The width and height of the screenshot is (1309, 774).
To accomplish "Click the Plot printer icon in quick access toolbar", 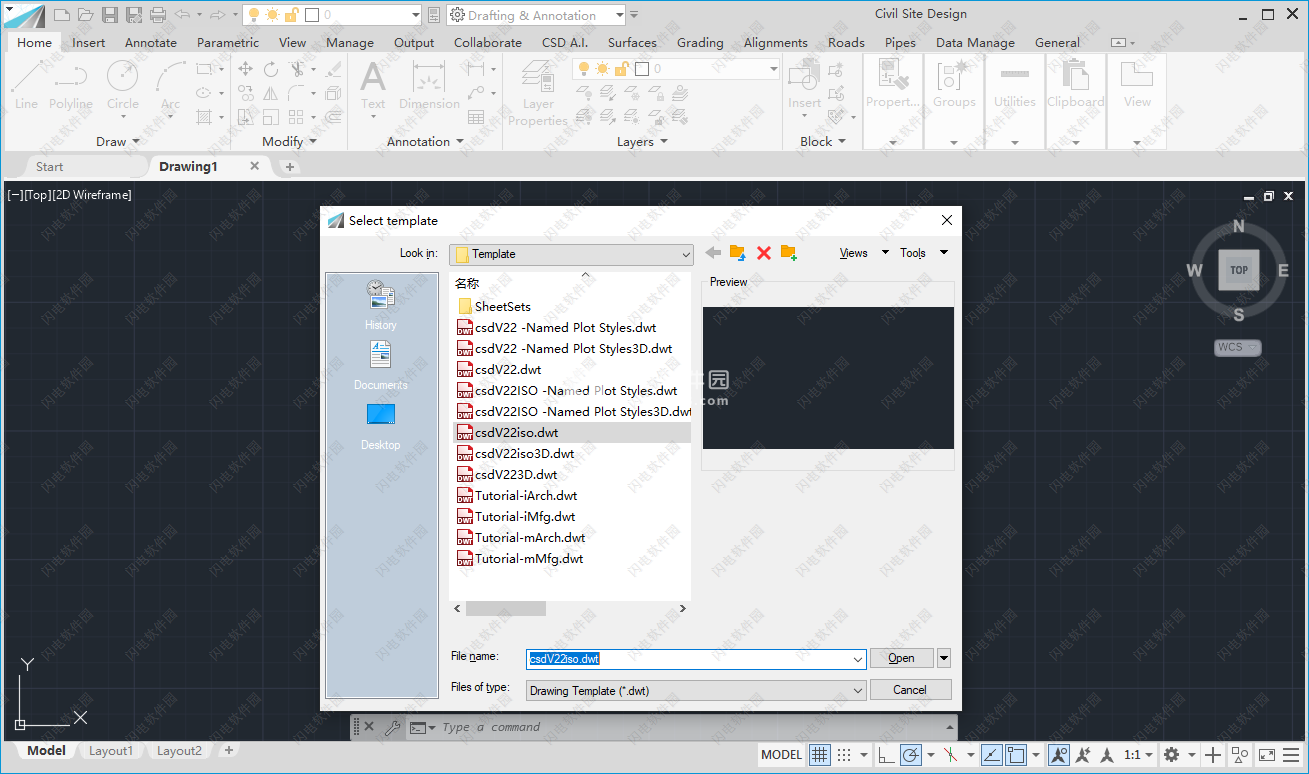I will click(x=157, y=15).
